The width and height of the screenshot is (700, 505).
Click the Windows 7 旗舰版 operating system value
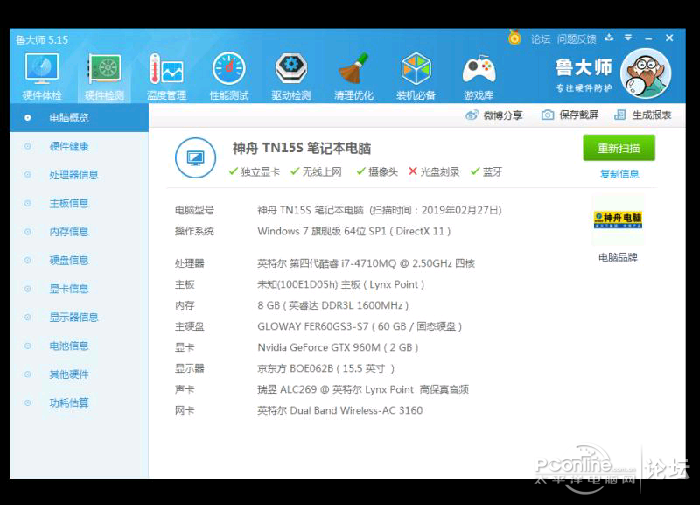point(354,231)
